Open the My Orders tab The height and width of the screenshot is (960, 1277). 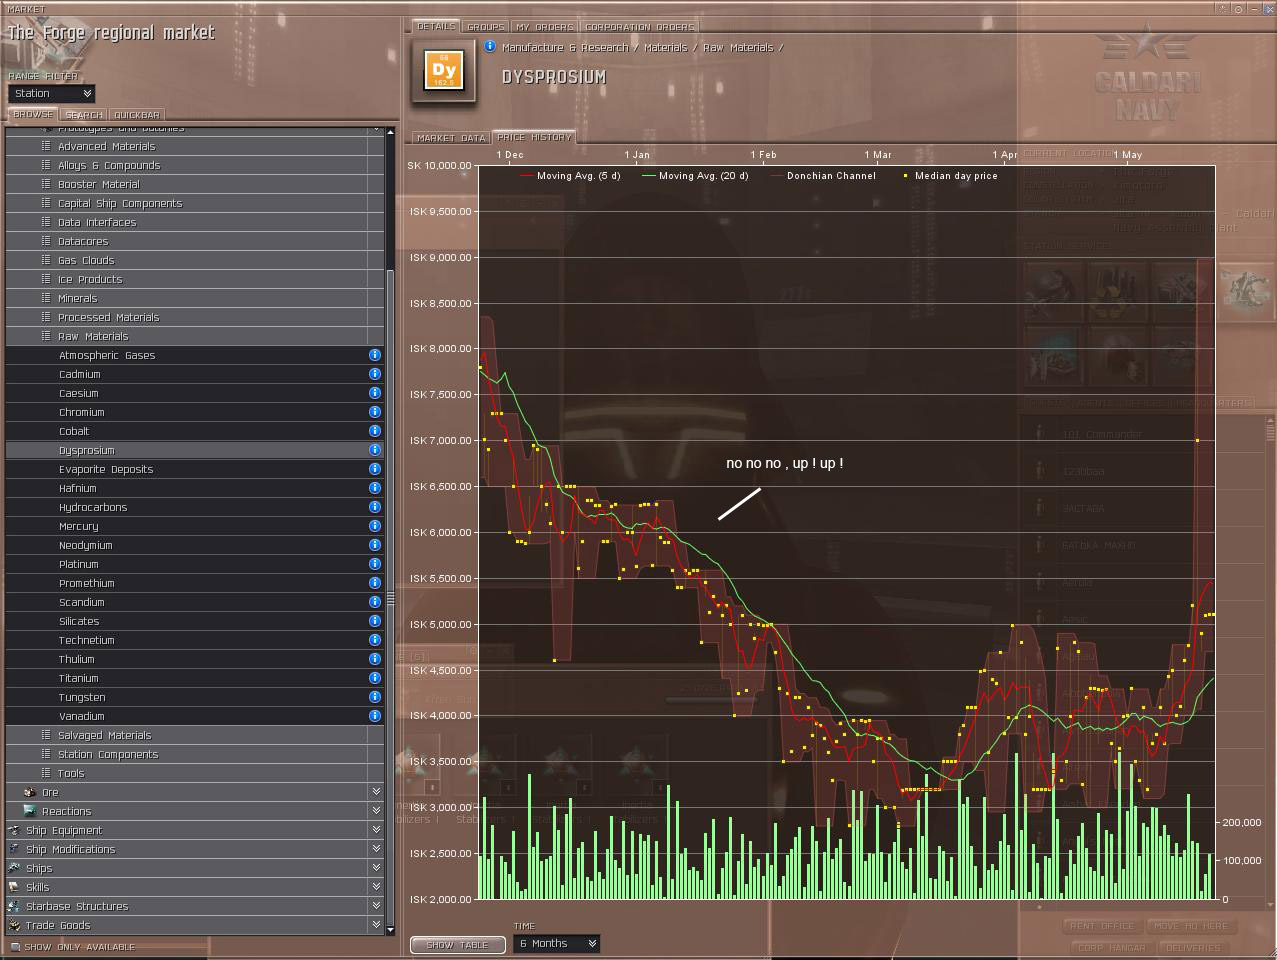tap(545, 26)
